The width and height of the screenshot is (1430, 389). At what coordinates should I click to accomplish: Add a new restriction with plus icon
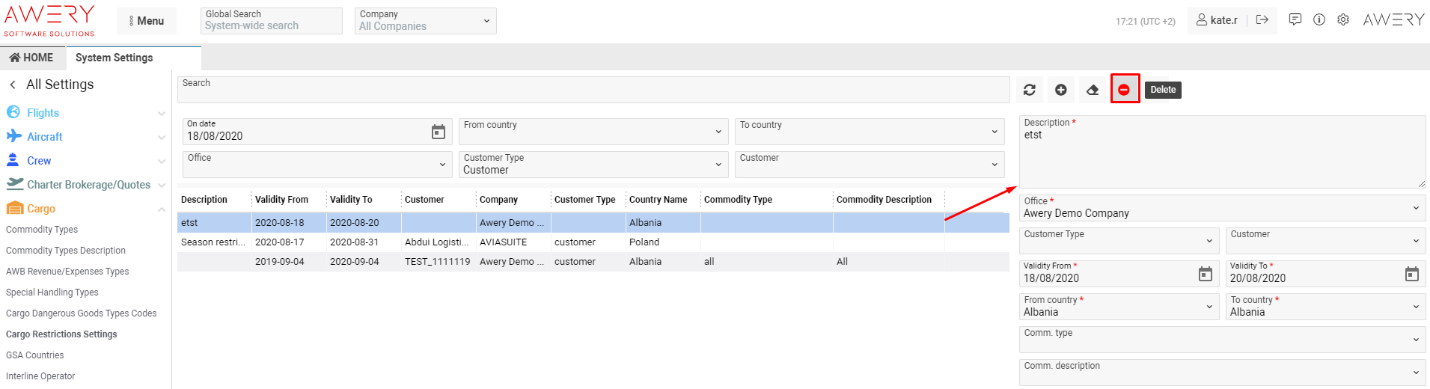coord(1061,90)
